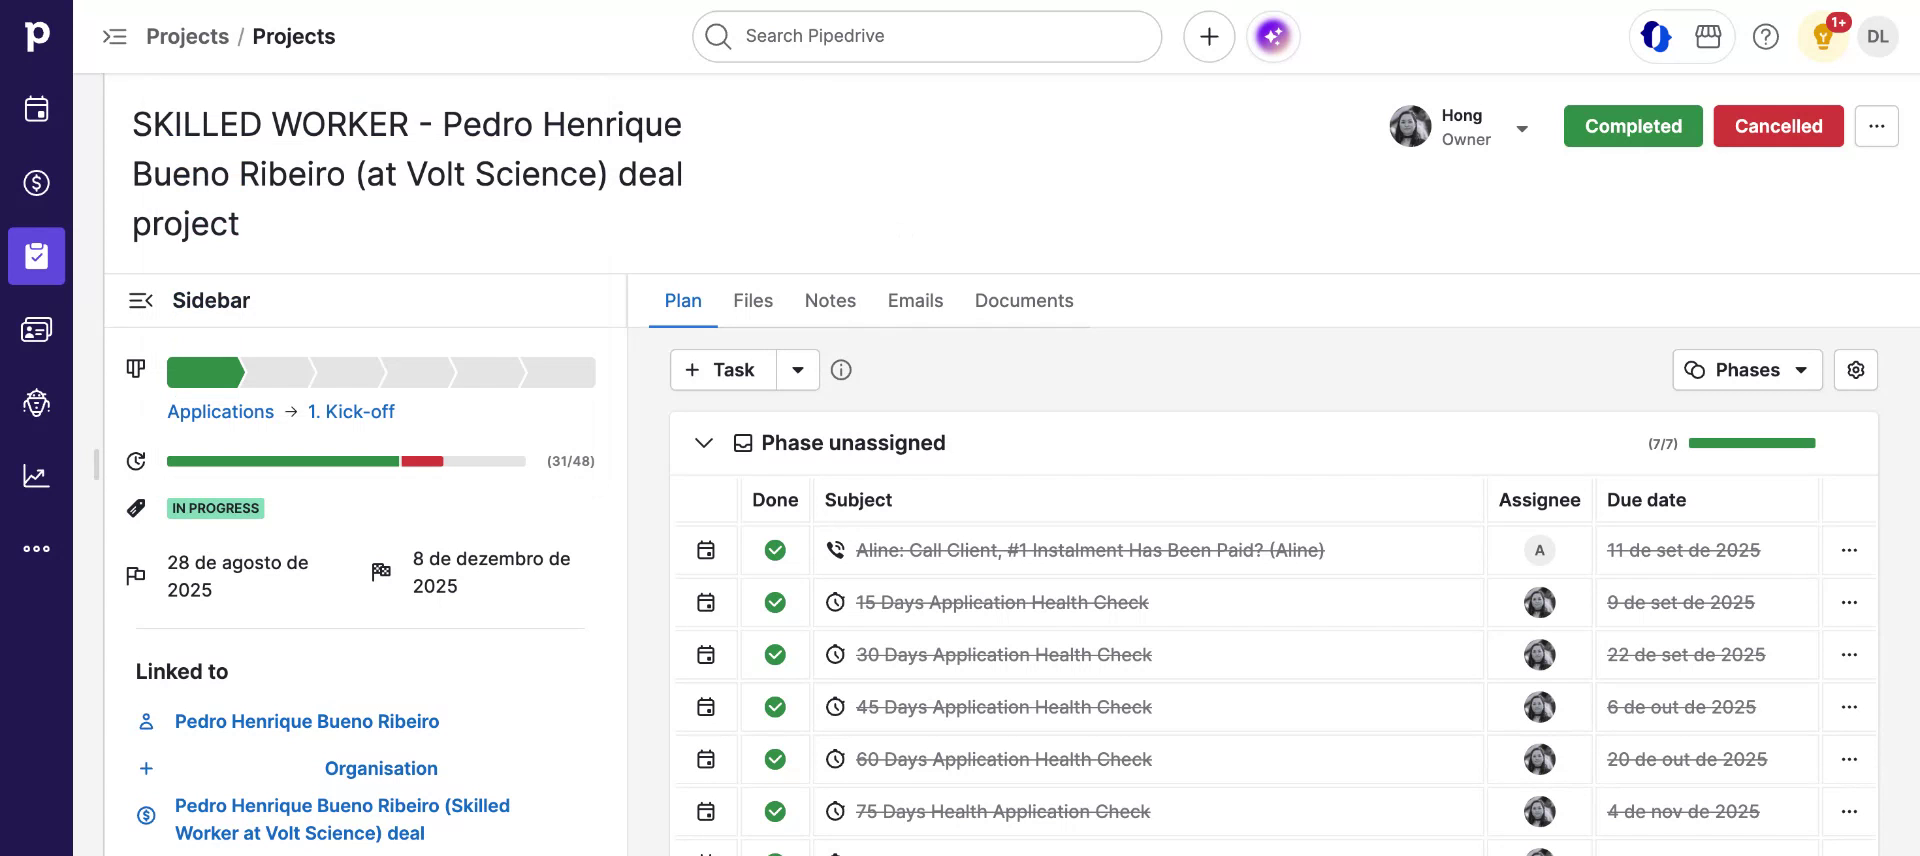
Task: Open the lightbulb sales assistant notifications
Action: [x=1823, y=37]
